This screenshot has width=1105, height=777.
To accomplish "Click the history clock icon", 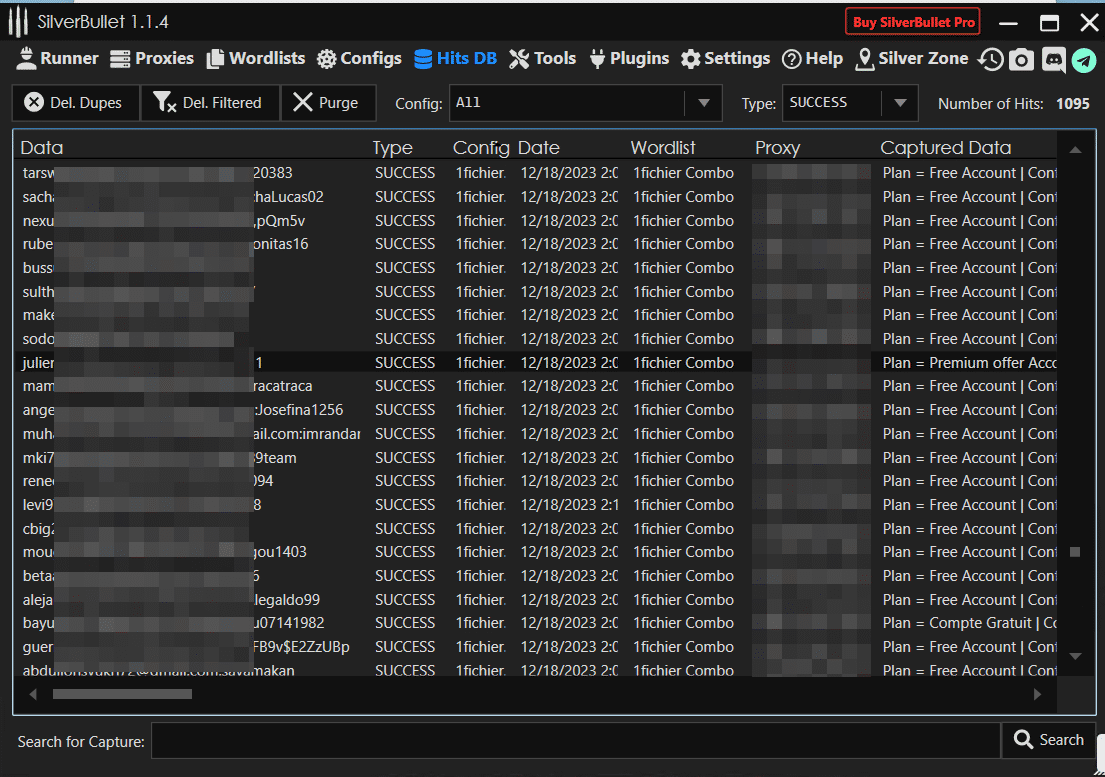I will (x=990, y=60).
